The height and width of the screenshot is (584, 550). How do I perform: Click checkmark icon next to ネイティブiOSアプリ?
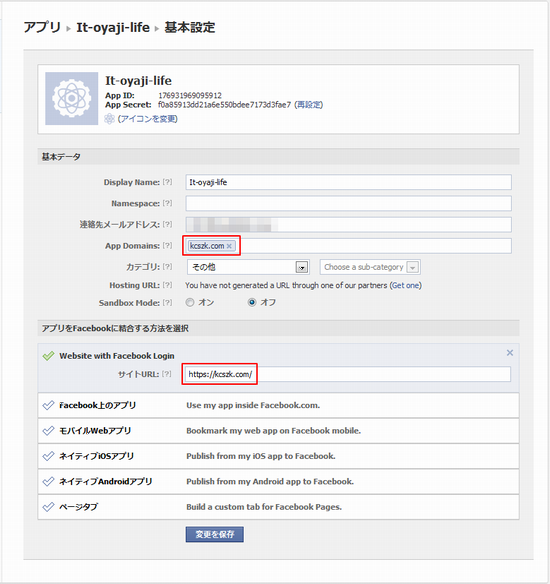[48, 456]
